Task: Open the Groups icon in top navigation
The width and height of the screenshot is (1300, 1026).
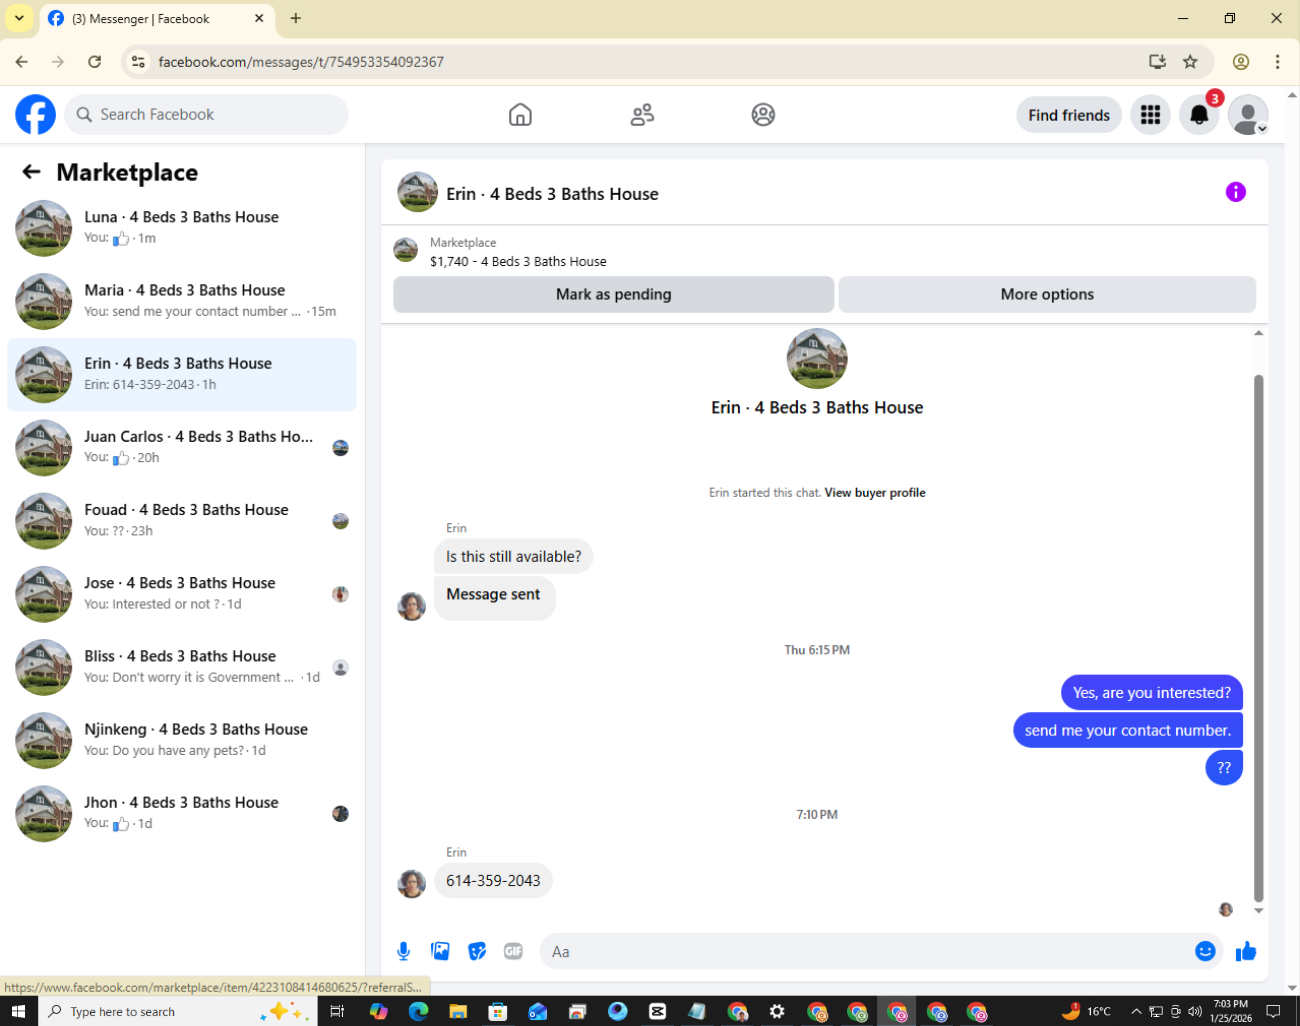Action: [x=763, y=115]
